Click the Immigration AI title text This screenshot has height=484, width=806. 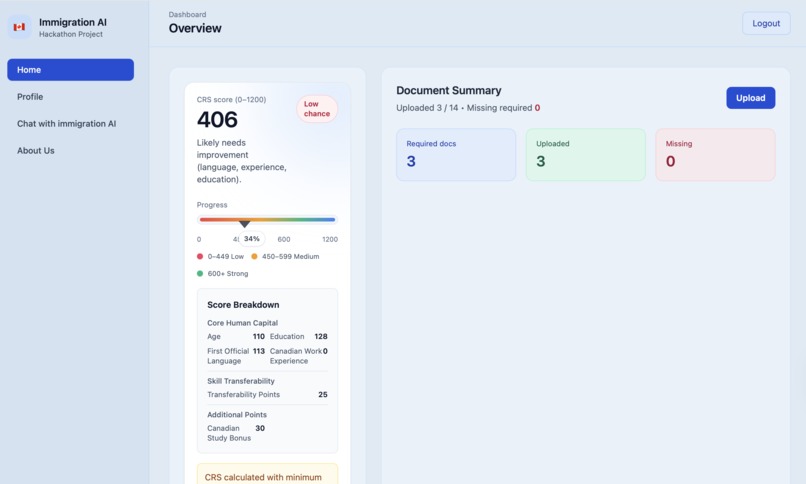73,22
